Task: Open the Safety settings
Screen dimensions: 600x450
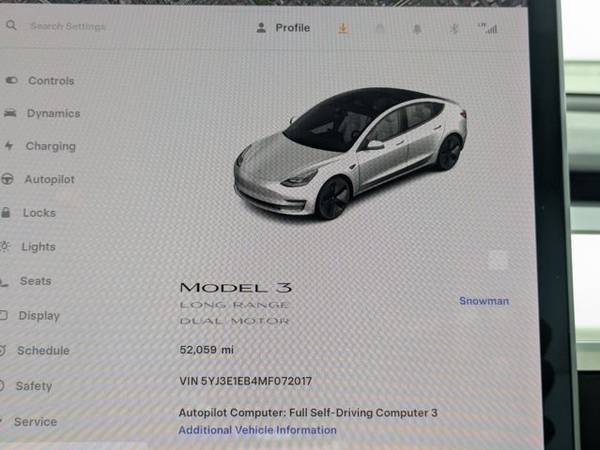Action: pyautogui.click(x=34, y=386)
